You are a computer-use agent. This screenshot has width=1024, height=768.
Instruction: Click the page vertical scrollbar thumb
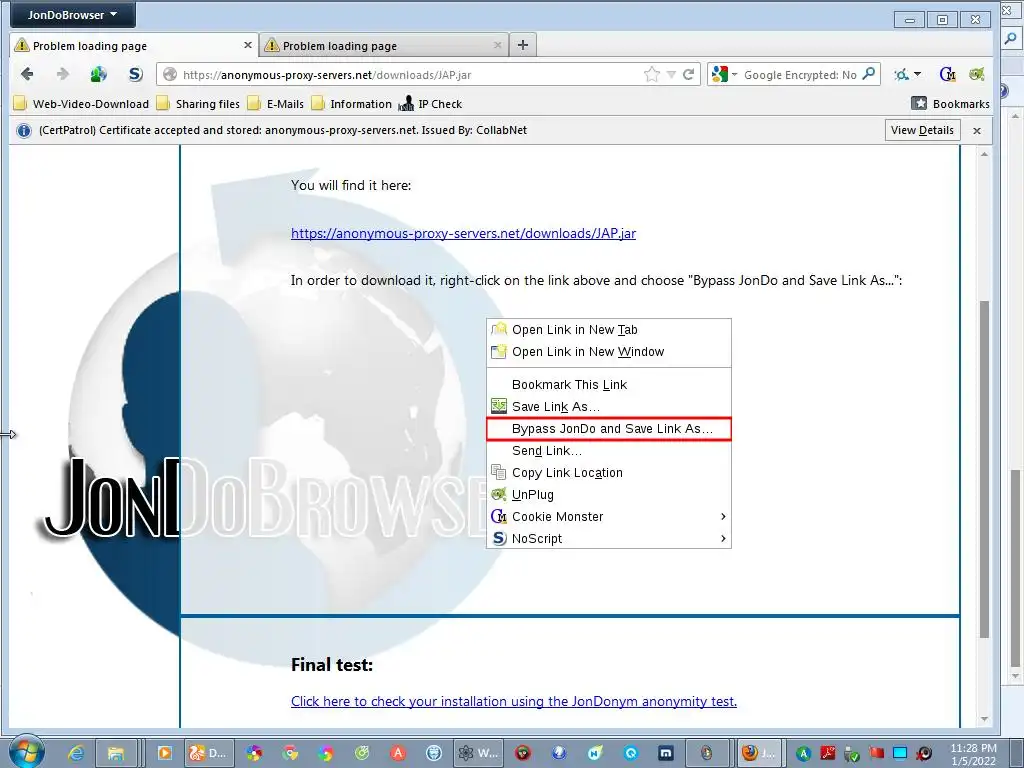[x=984, y=469]
